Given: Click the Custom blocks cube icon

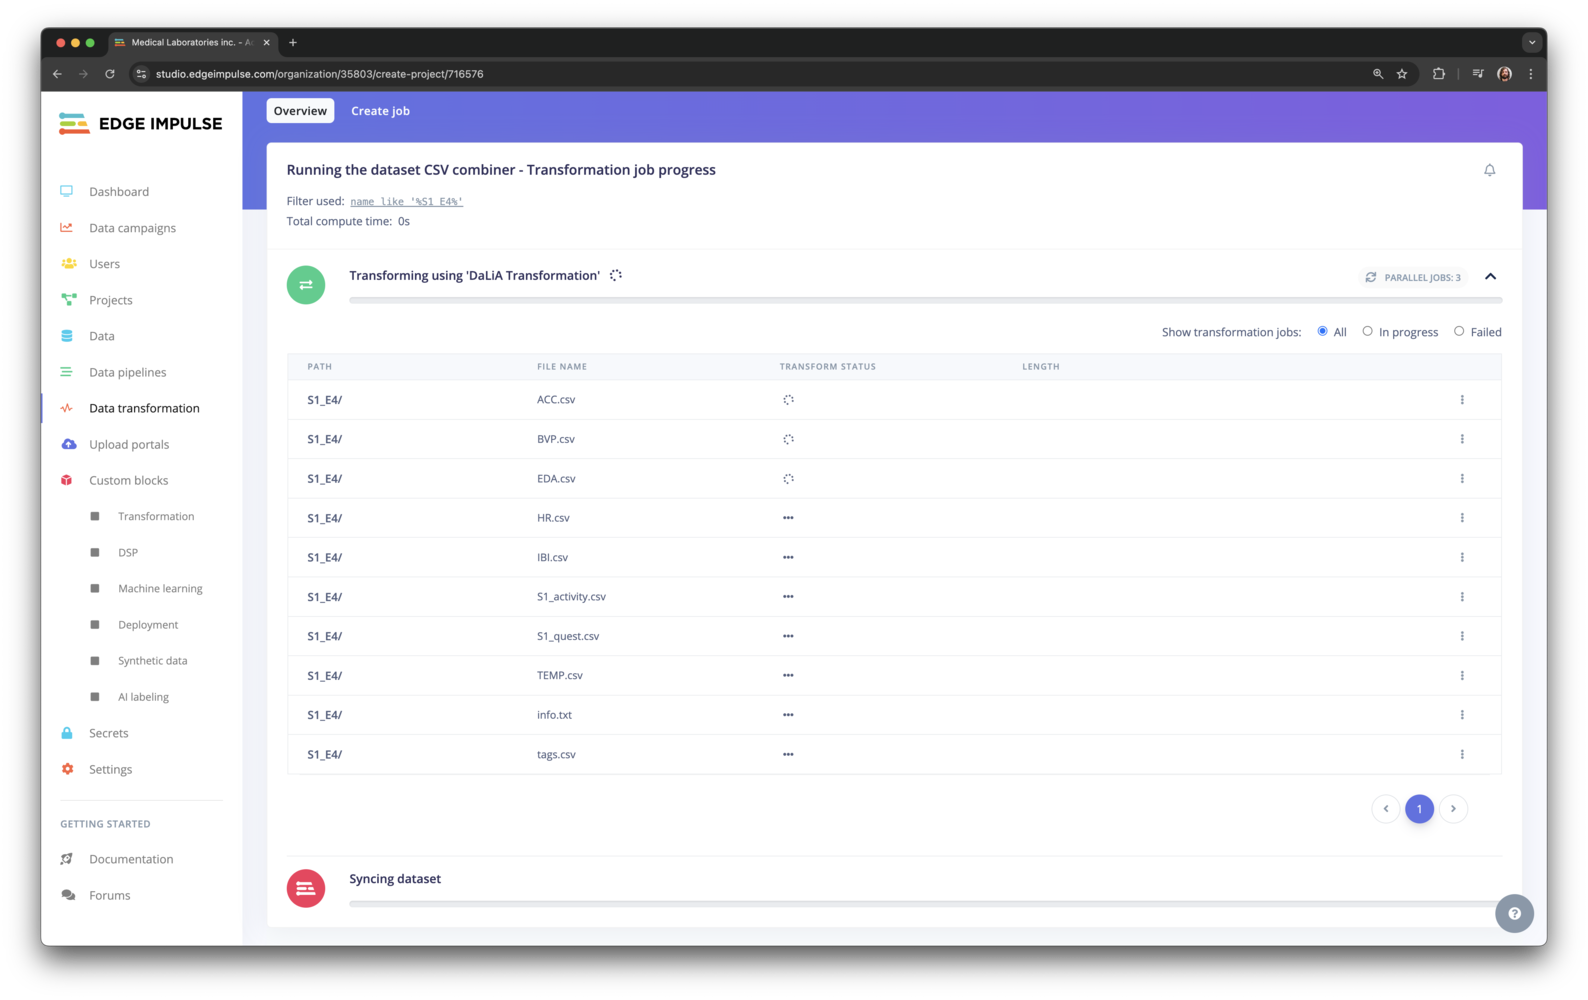Looking at the screenshot, I should [x=67, y=480].
